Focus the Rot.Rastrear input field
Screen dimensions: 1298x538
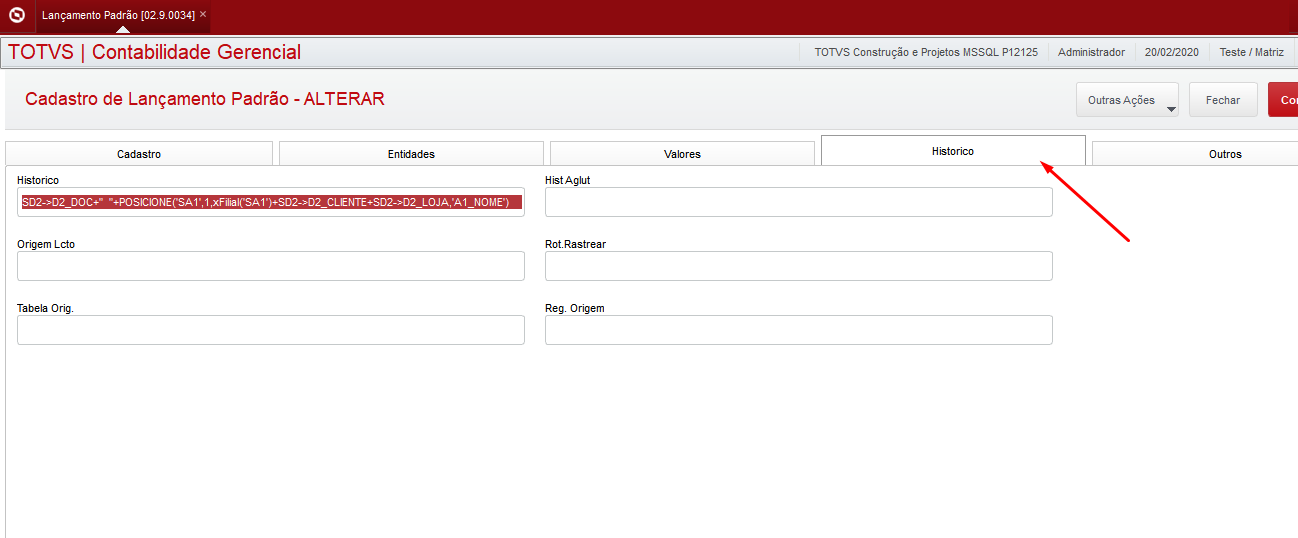tap(799, 266)
